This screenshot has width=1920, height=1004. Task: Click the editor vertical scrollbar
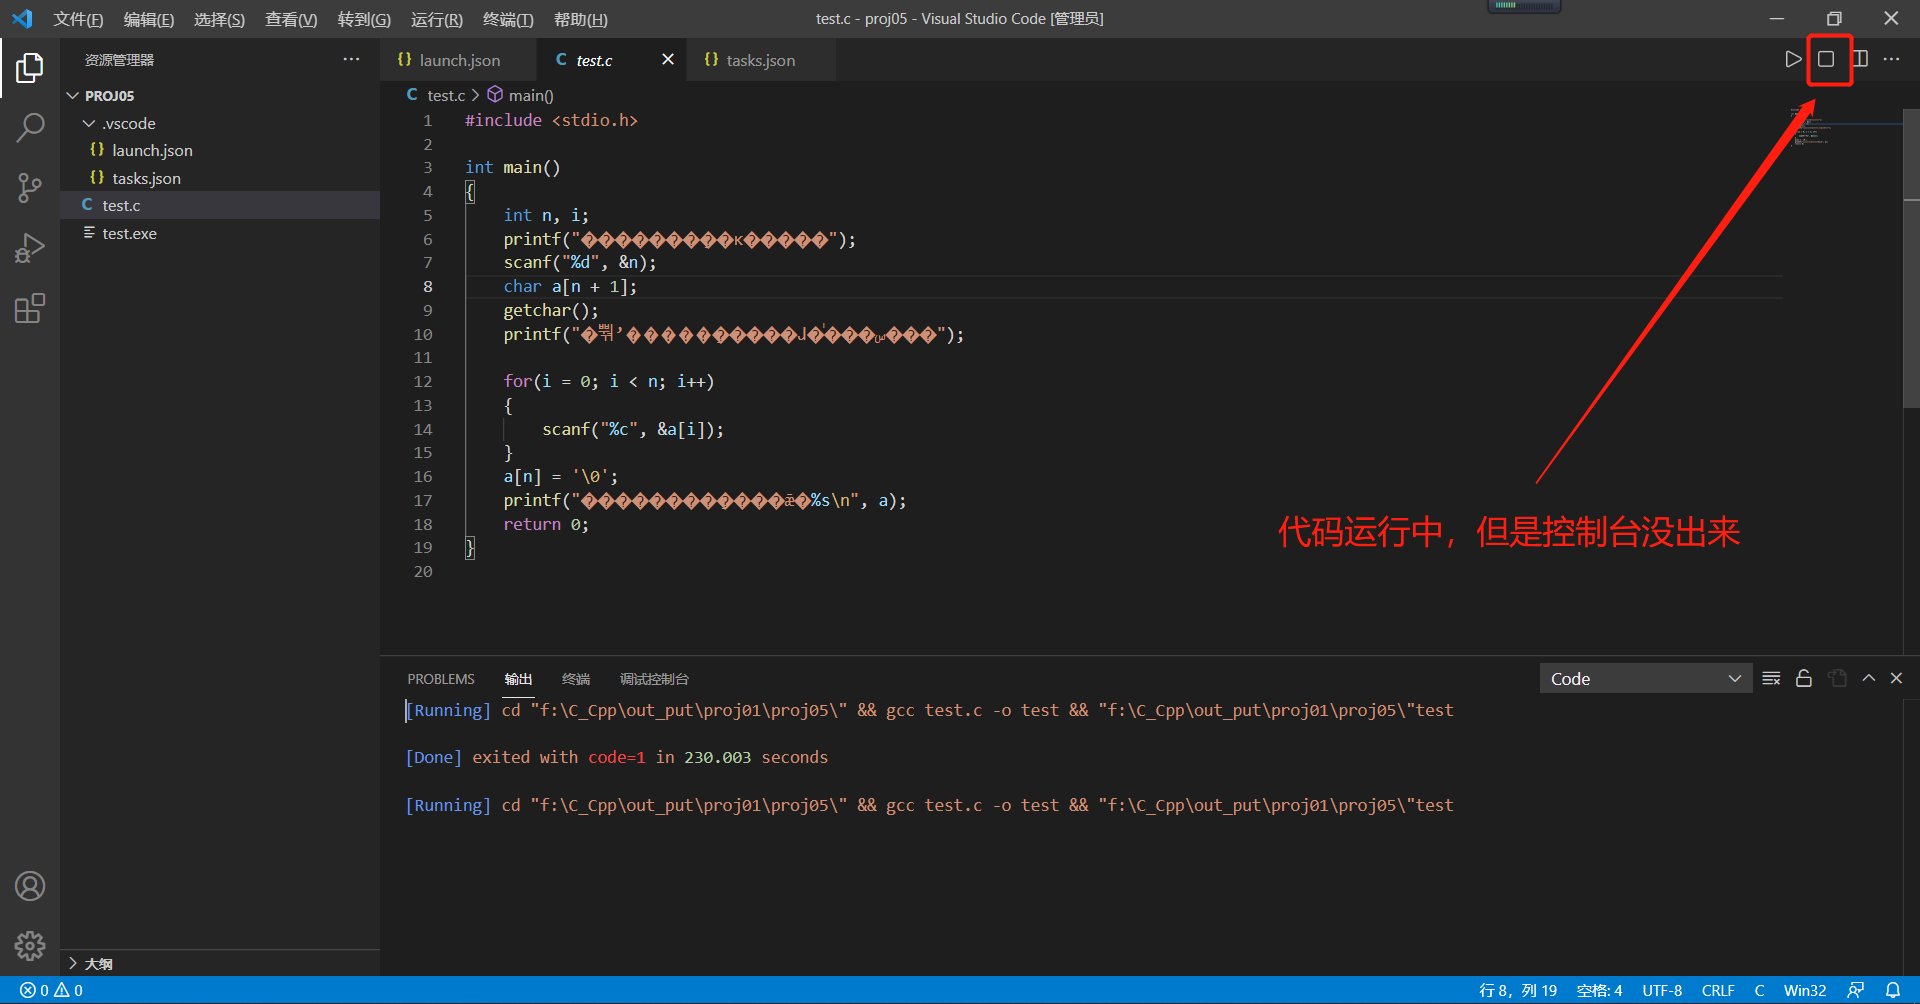point(1911,260)
